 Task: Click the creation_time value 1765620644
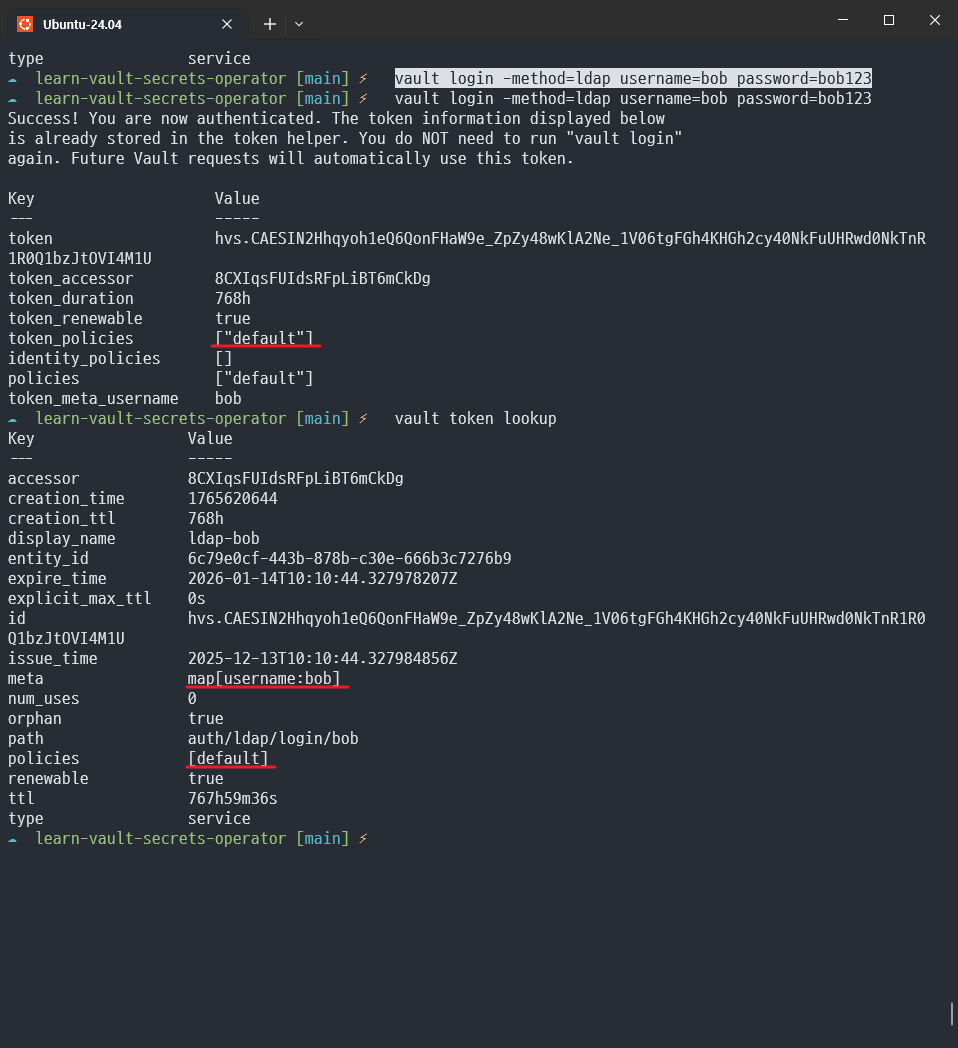coord(233,499)
